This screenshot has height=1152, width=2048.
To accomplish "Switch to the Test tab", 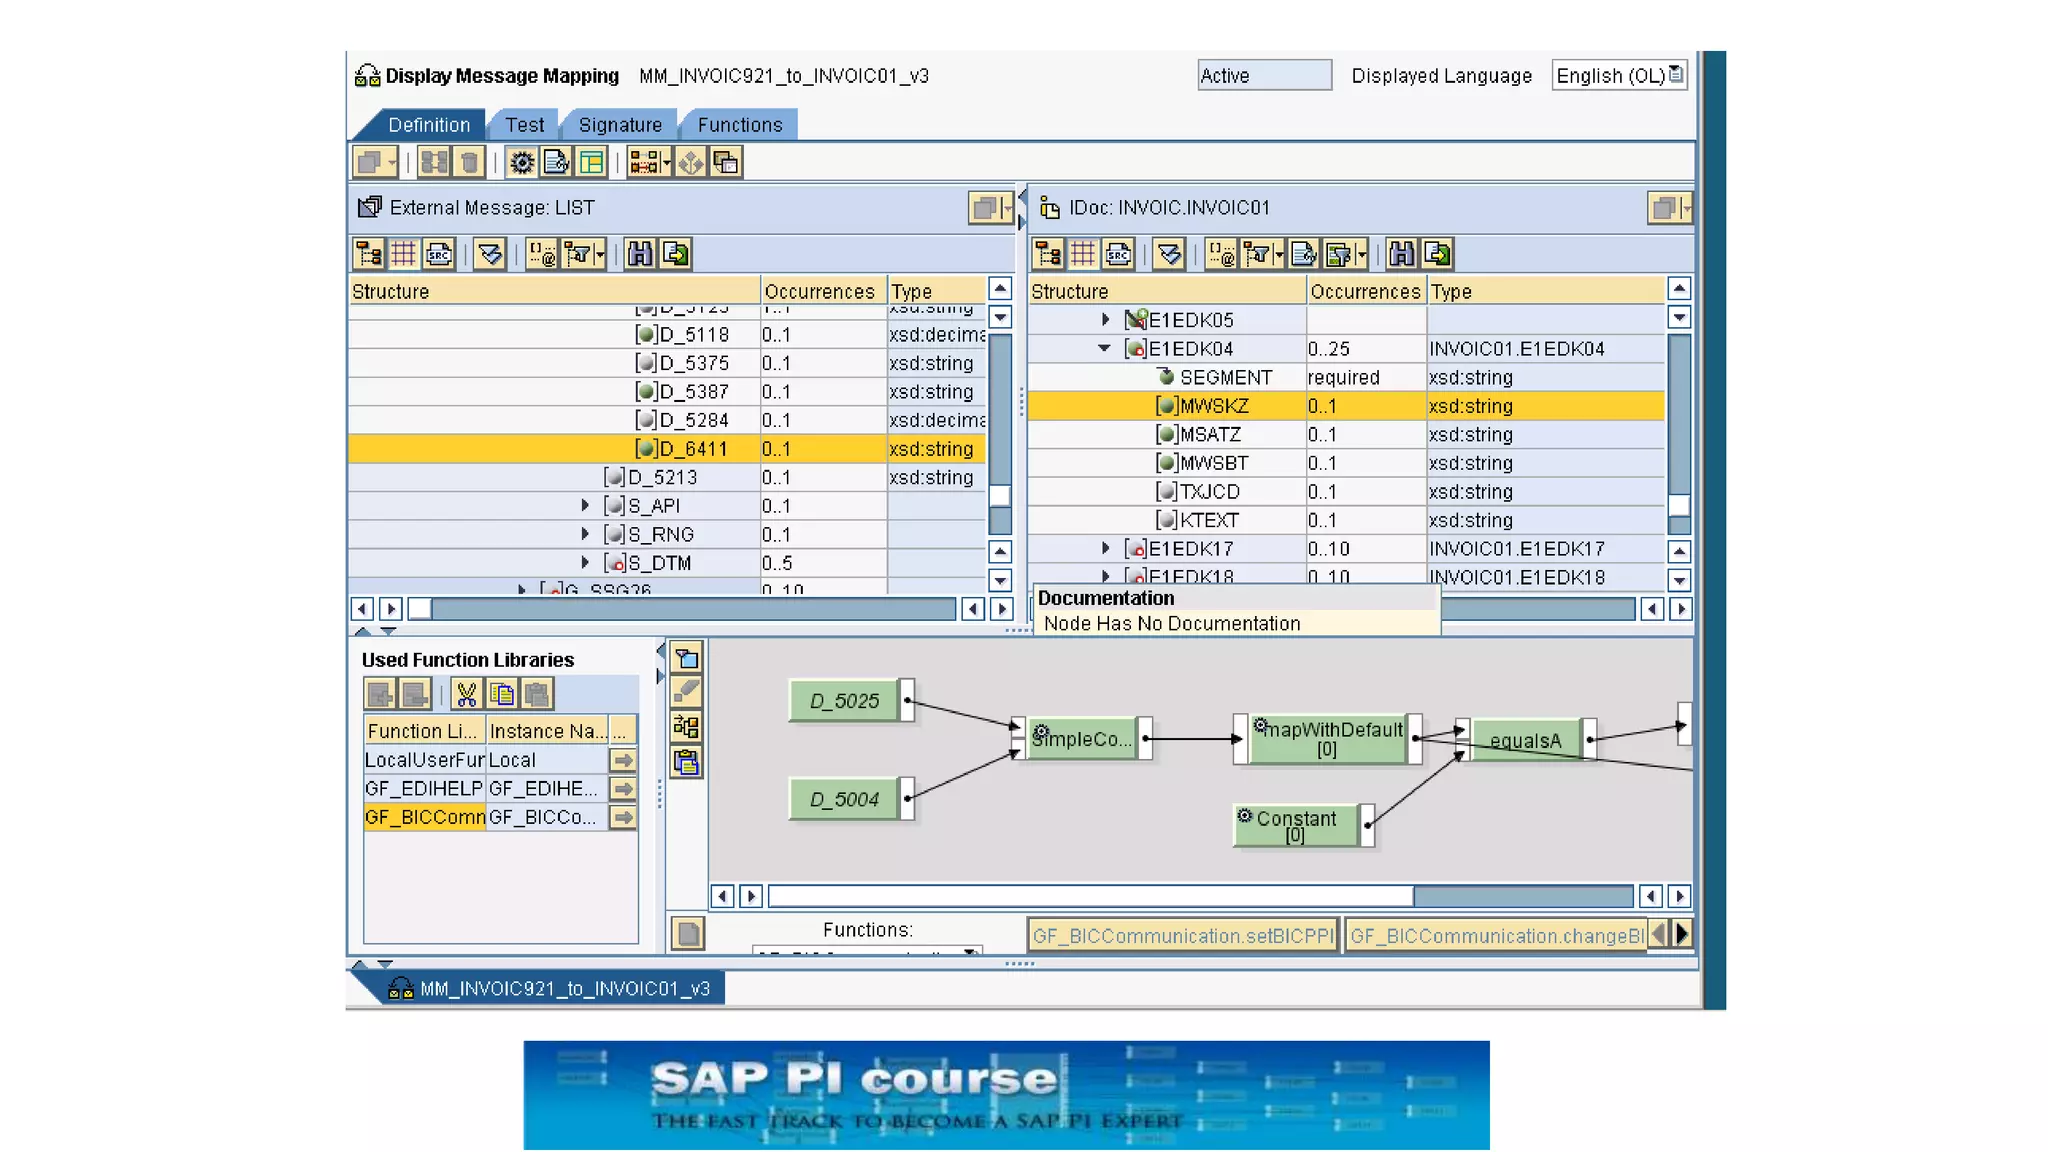I will click(x=524, y=125).
